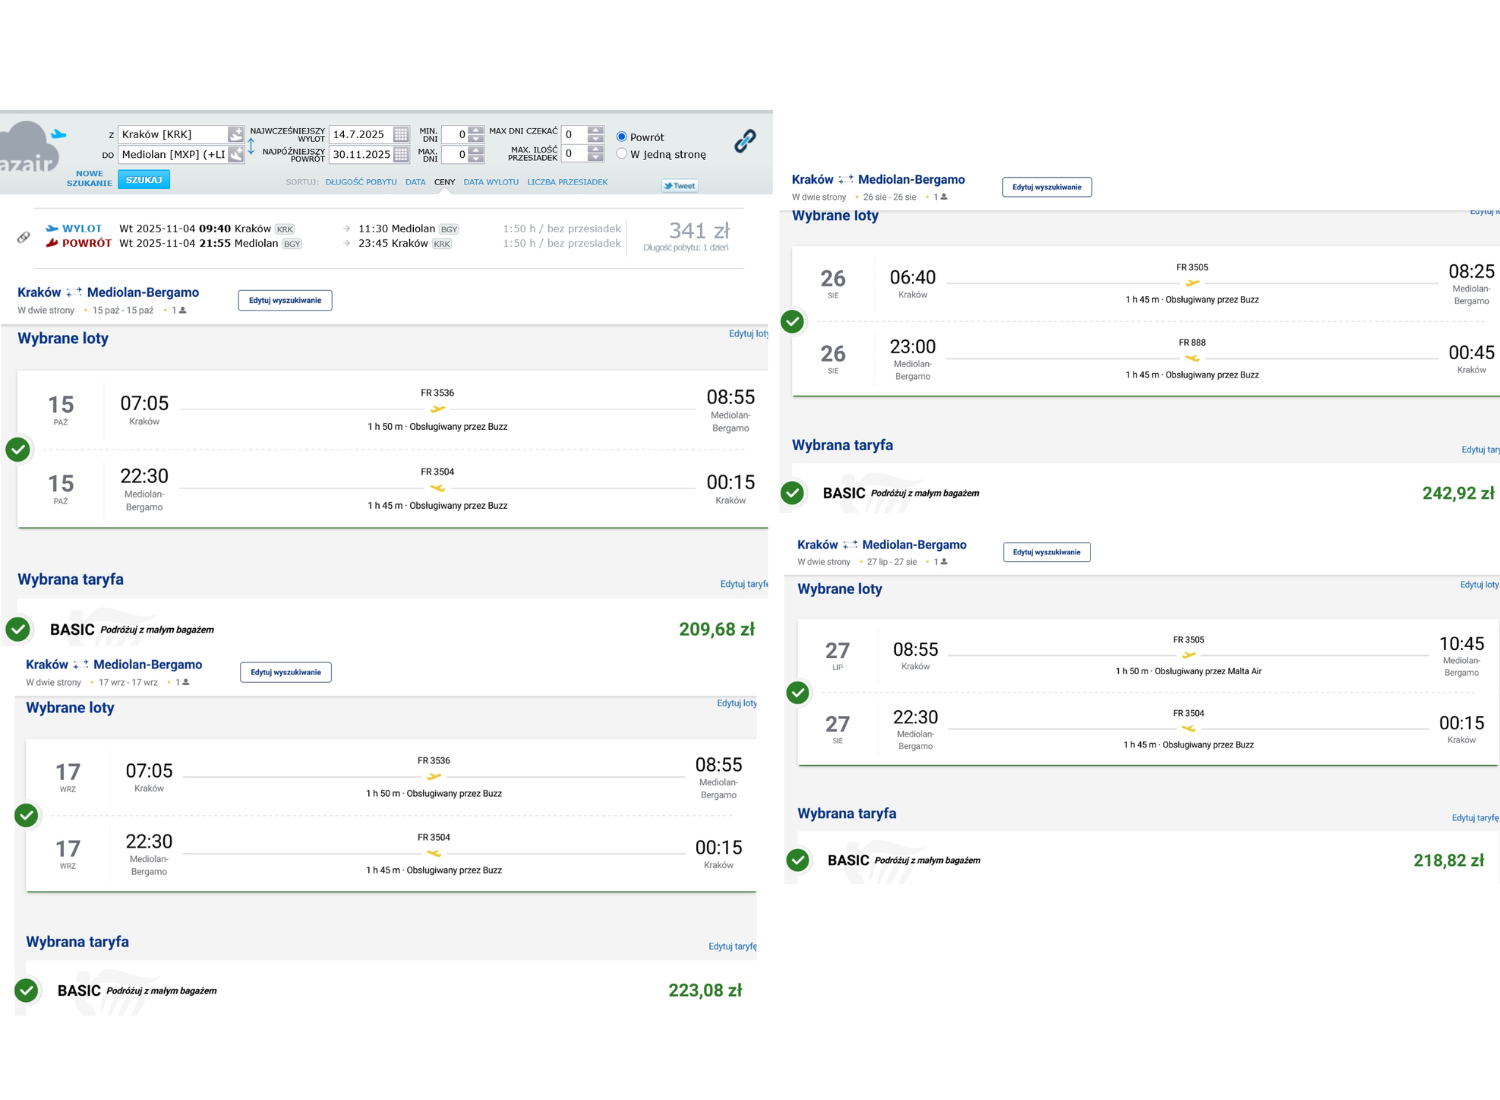
Task: Click Edytuj wyszukiwanie for the 15 paź trip
Action: click(x=285, y=300)
